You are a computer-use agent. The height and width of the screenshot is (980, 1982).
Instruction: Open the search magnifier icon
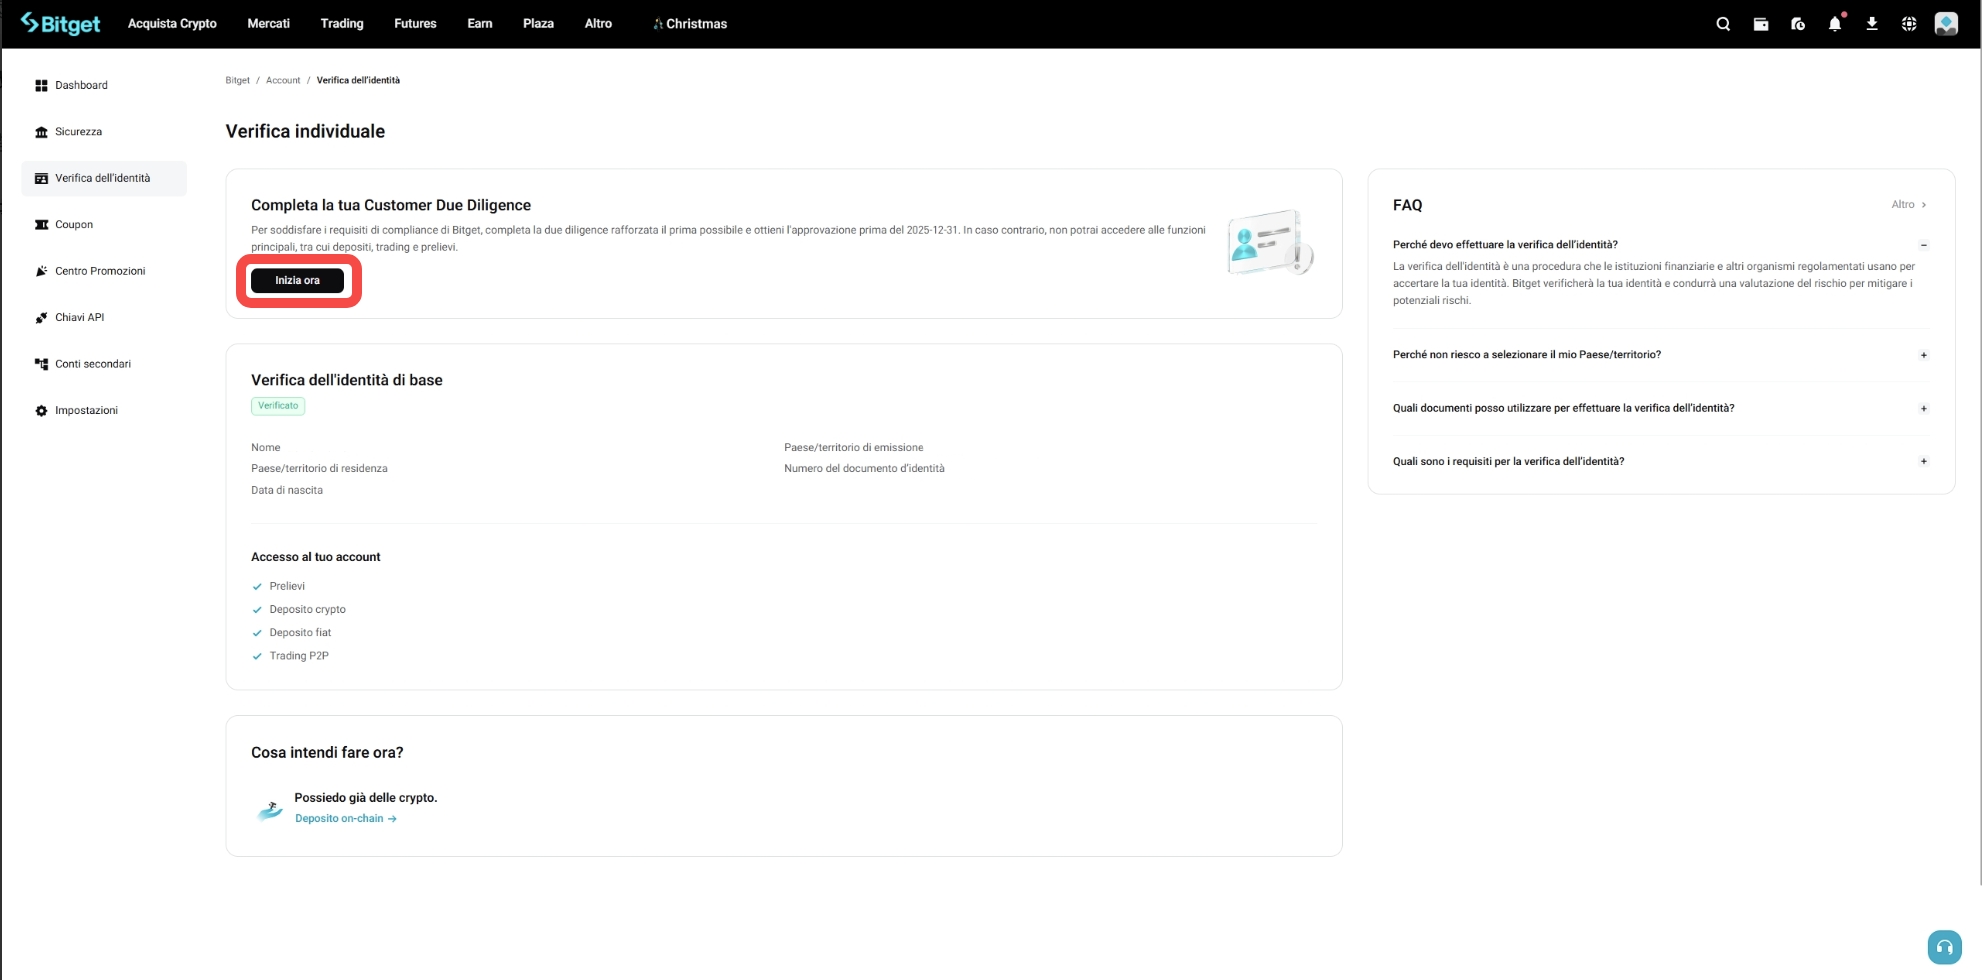click(1722, 23)
